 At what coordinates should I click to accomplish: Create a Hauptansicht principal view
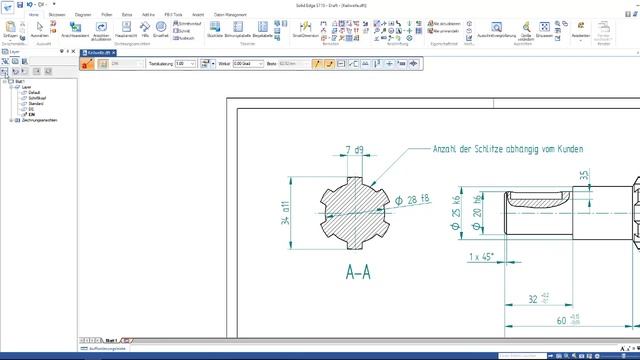pyautogui.click(x=126, y=30)
